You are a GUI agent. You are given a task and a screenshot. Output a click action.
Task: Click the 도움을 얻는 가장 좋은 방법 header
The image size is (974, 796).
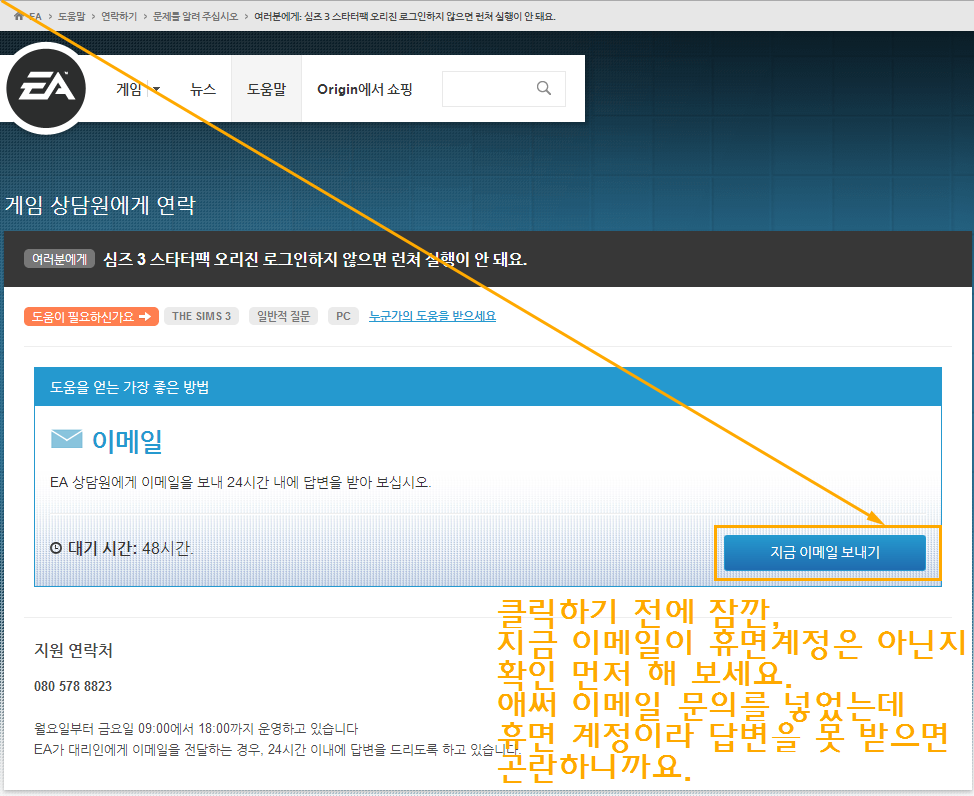click(x=129, y=387)
